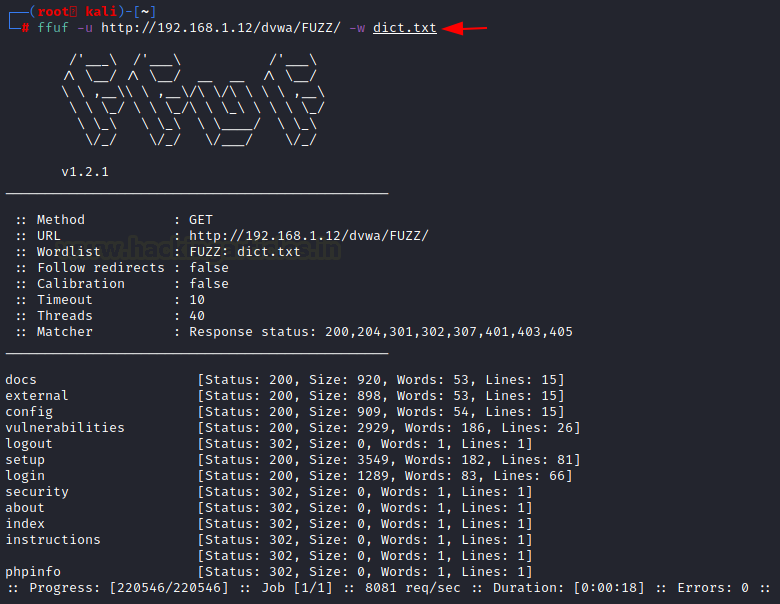Click the 'instructions' result entry
Image resolution: width=780 pixels, height=604 pixels.
(53, 540)
